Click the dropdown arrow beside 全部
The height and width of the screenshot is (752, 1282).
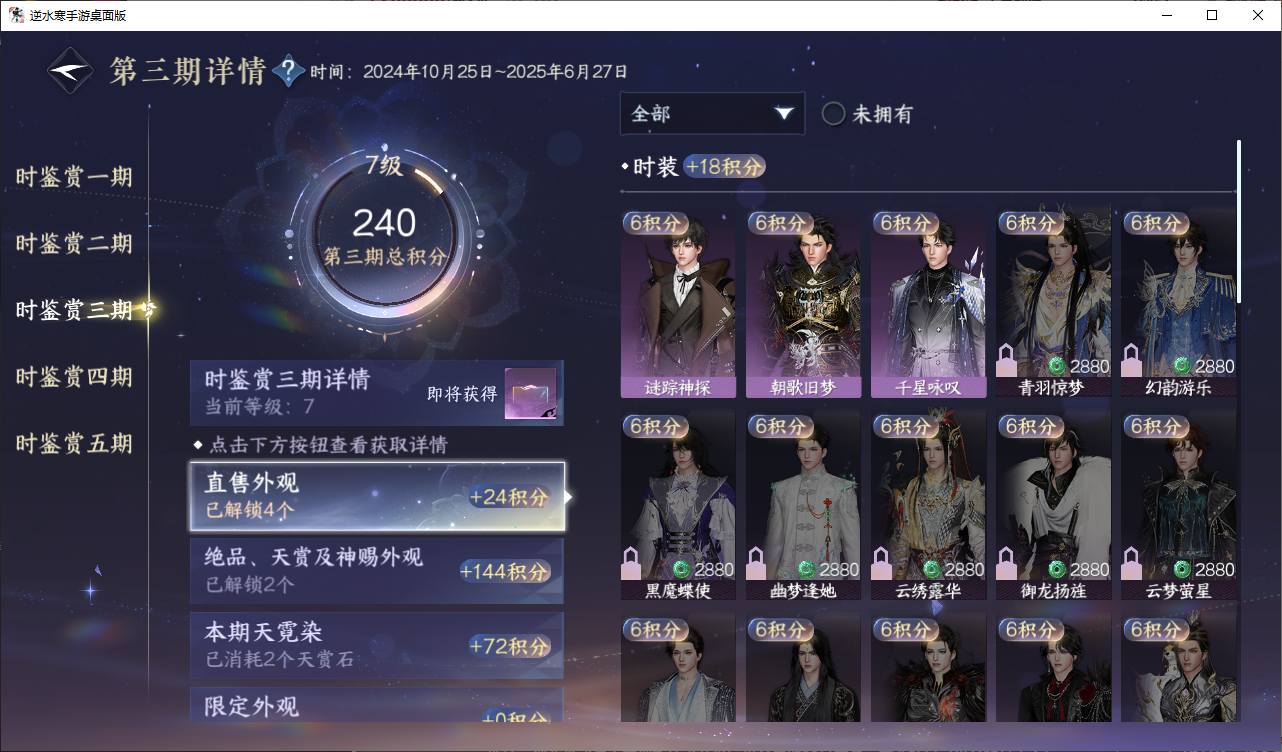pyautogui.click(x=783, y=114)
